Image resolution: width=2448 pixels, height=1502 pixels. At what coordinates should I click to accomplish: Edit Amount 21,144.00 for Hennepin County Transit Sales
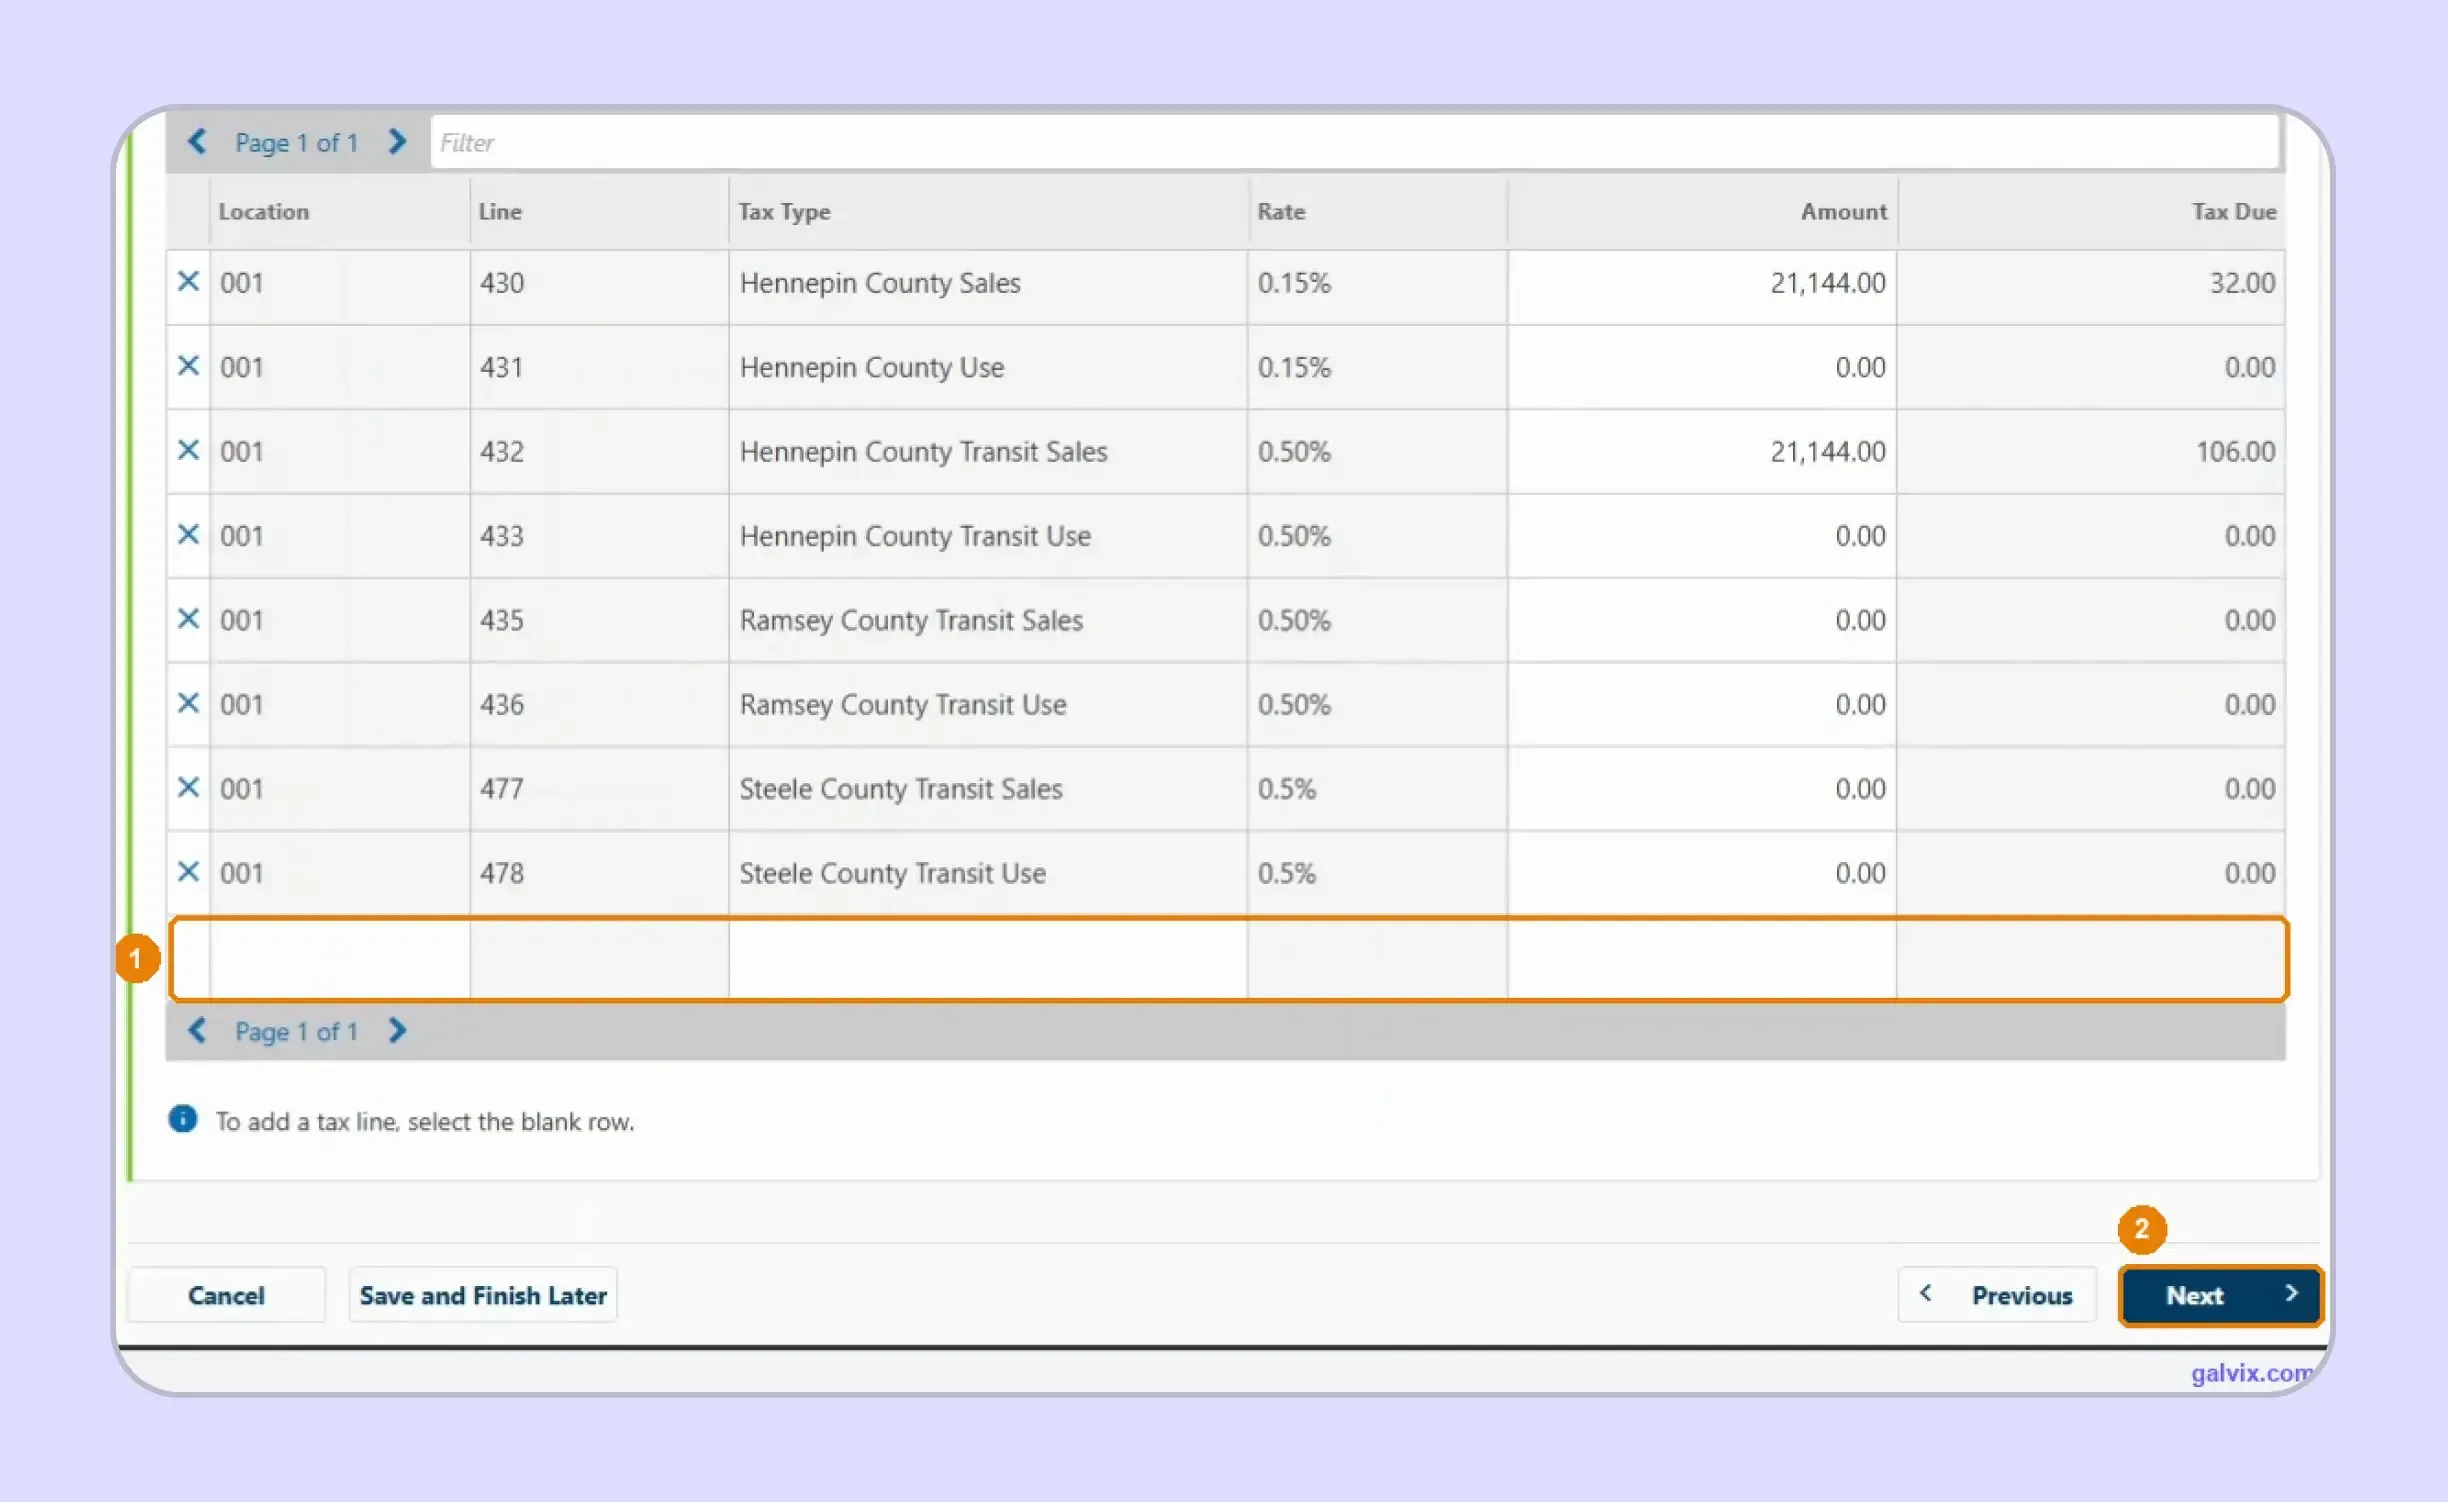click(1702, 451)
